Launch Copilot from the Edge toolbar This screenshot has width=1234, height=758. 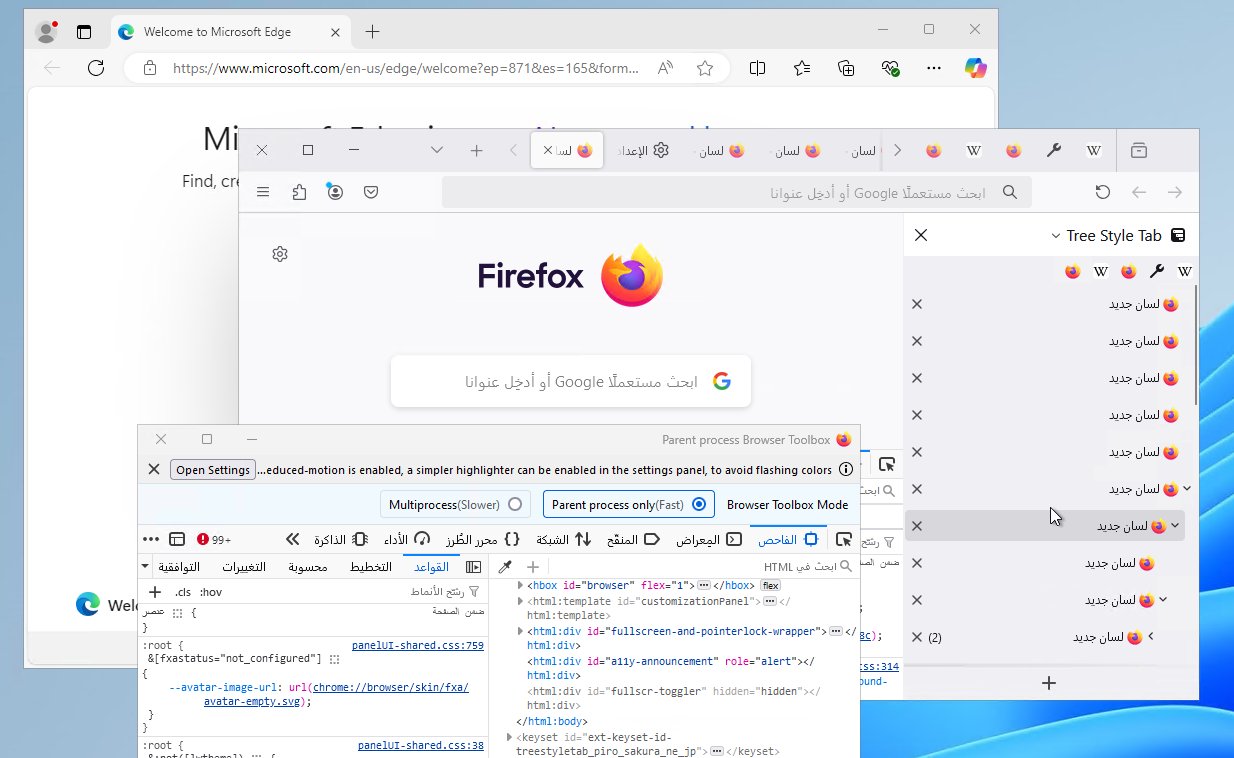click(x=975, y=68)
